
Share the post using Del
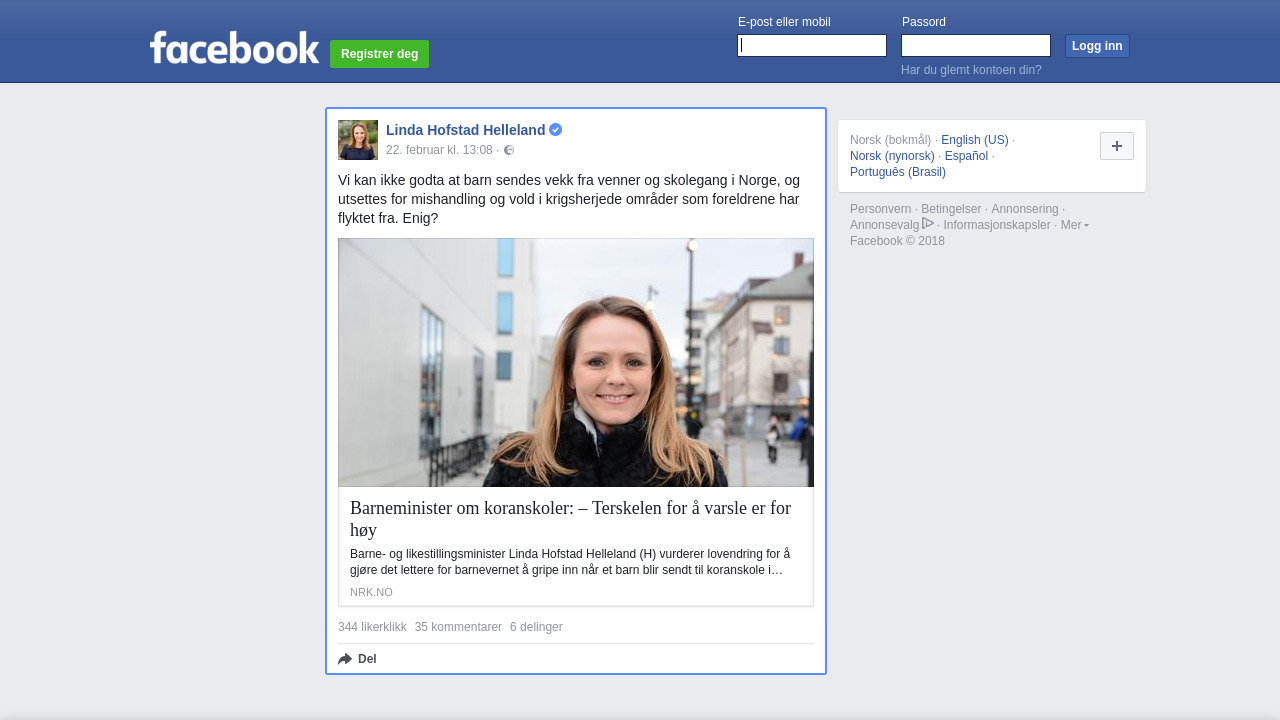pos(358,659)
